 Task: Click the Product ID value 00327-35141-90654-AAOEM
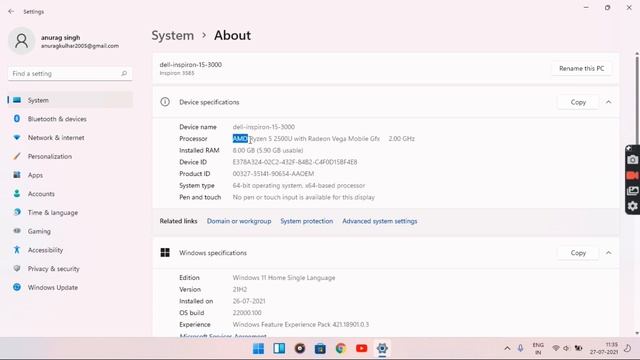[273, 174]
